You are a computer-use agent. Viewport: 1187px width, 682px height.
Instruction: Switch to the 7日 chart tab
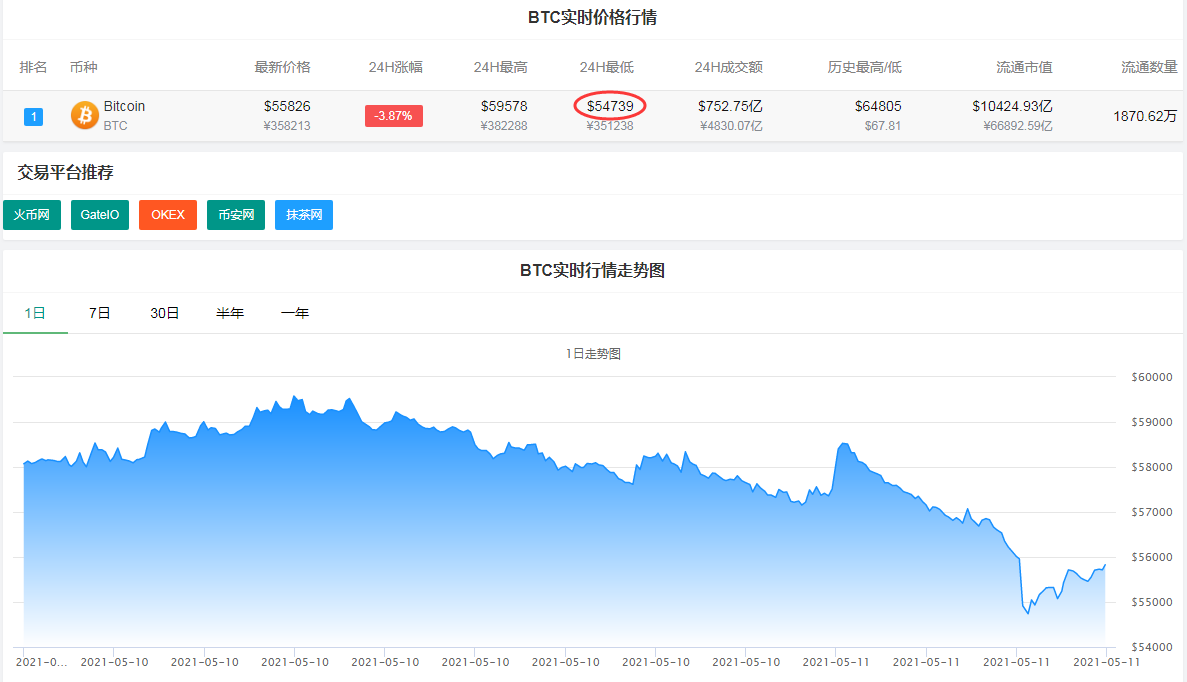99,312
